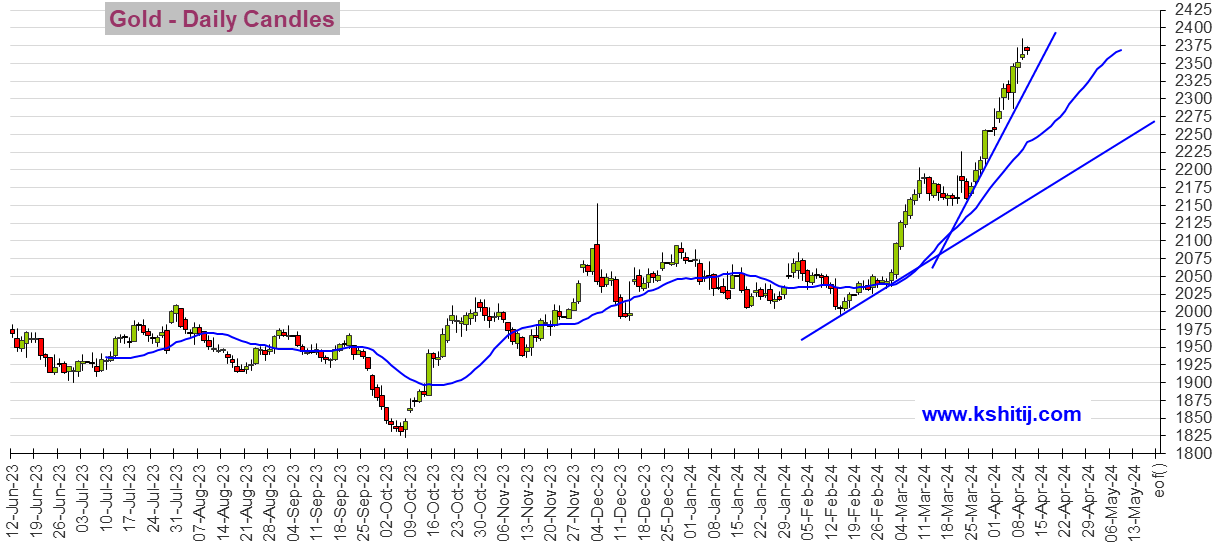Select the 08-Apr-24 date label

1020,491
